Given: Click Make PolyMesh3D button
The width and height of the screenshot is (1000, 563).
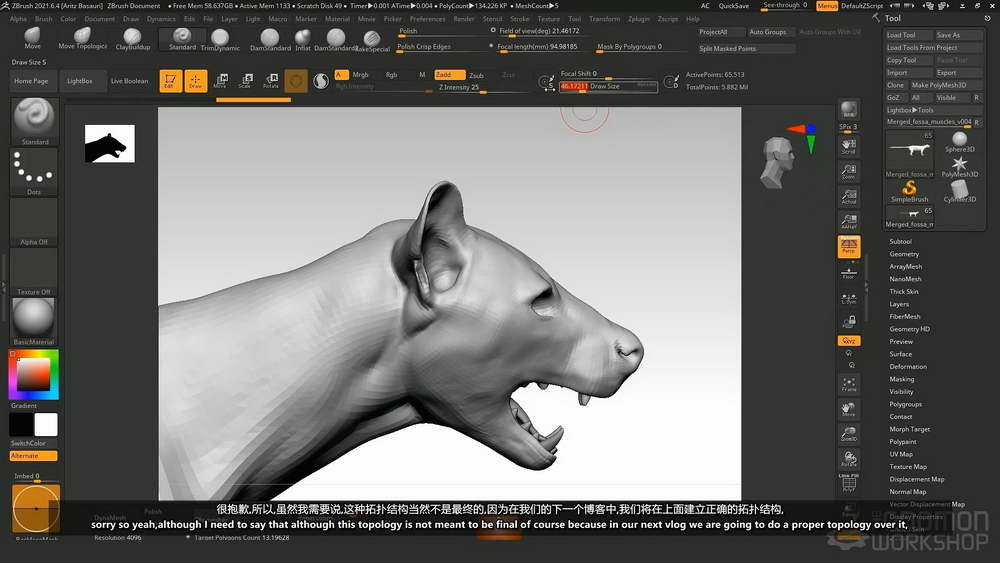Looking at the screenshot, I should click(x=946, y=85).
